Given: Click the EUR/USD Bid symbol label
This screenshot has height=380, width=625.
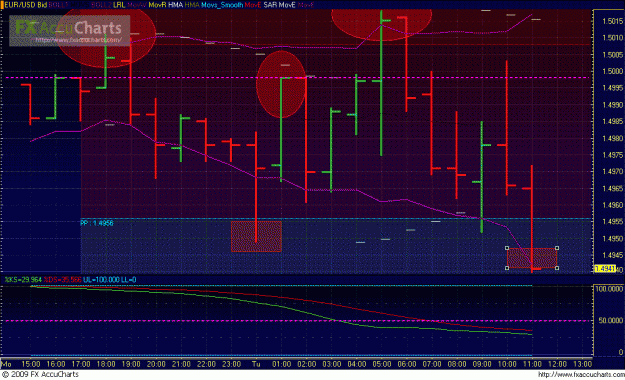Looking at the screenshot, I should pyautogui.click(x=26, y=5).
